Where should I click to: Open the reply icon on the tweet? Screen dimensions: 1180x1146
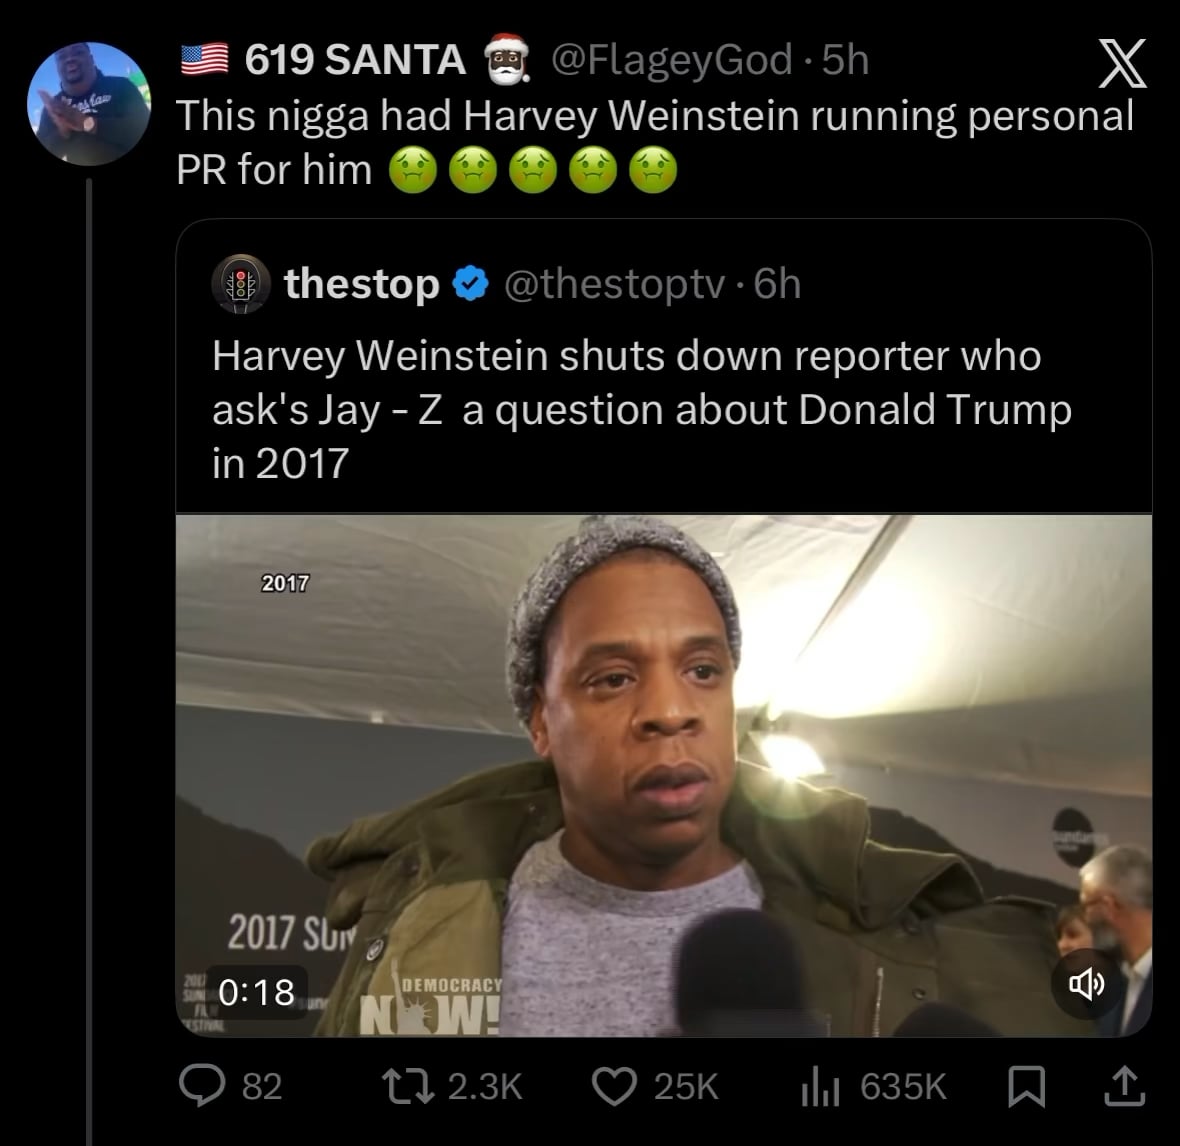[201, 1086]
